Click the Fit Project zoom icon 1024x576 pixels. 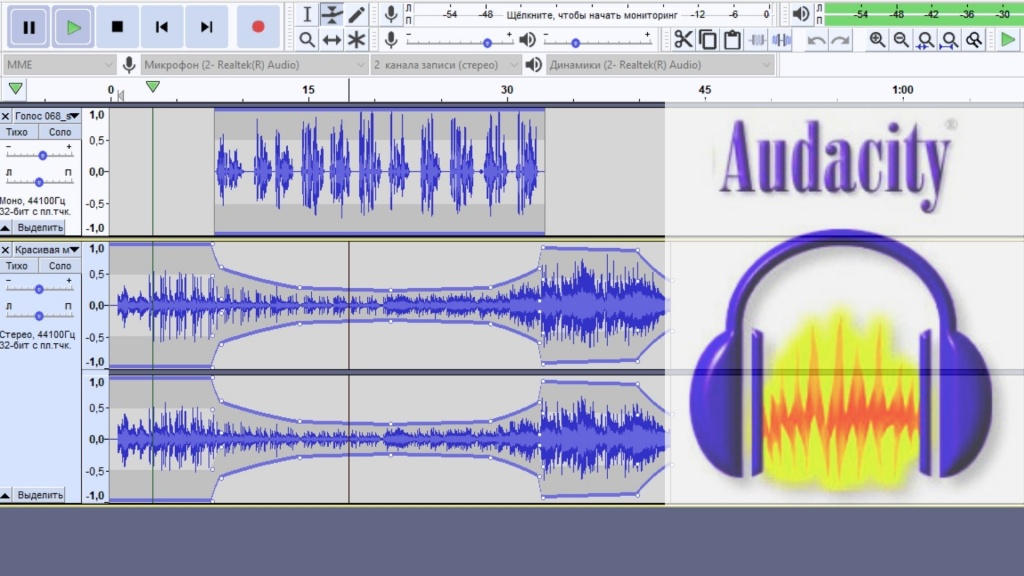(x=950, y=40)
